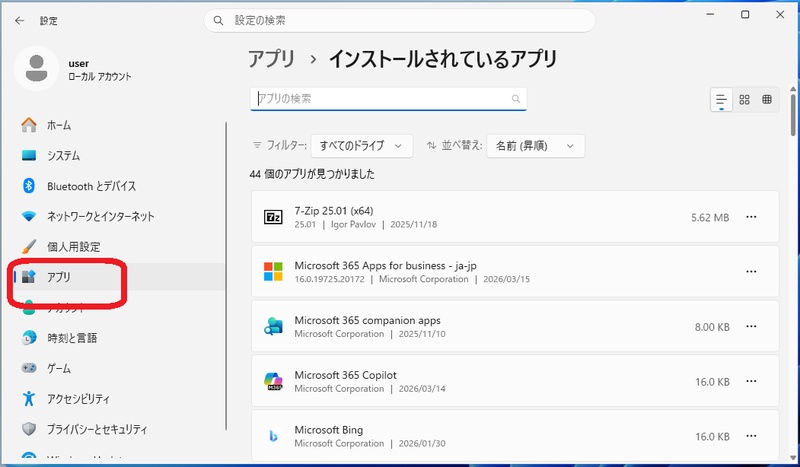This screenshot has height=467, width=800.
Task: Switch to table view layout icon
Action: [767, 100]
